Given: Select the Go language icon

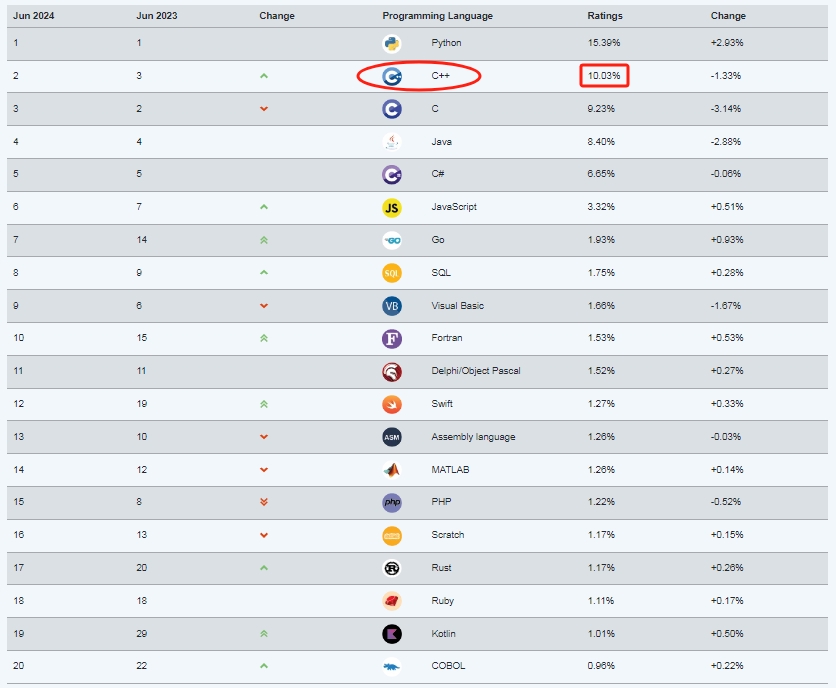Looking at the screenshot, I should coord(392,241).
